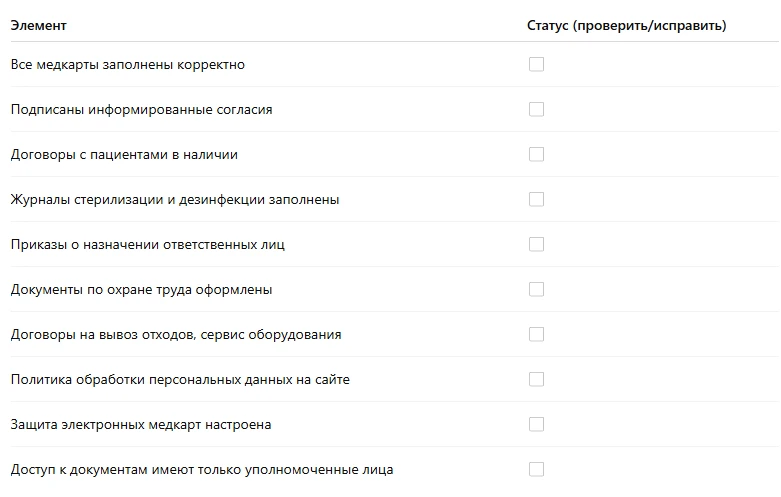Mark Договоры с пациентами в наличии checkbox
This screenshot has height=497, width=781.
coord(536,154)
